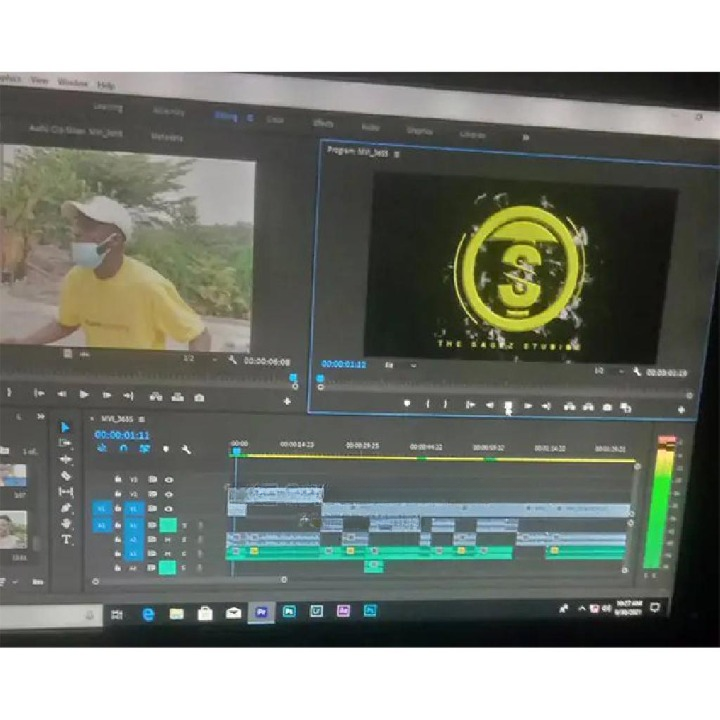
Task: Open the Metadata panel tab
Action: pyautogui.click(x=167, y=137)
